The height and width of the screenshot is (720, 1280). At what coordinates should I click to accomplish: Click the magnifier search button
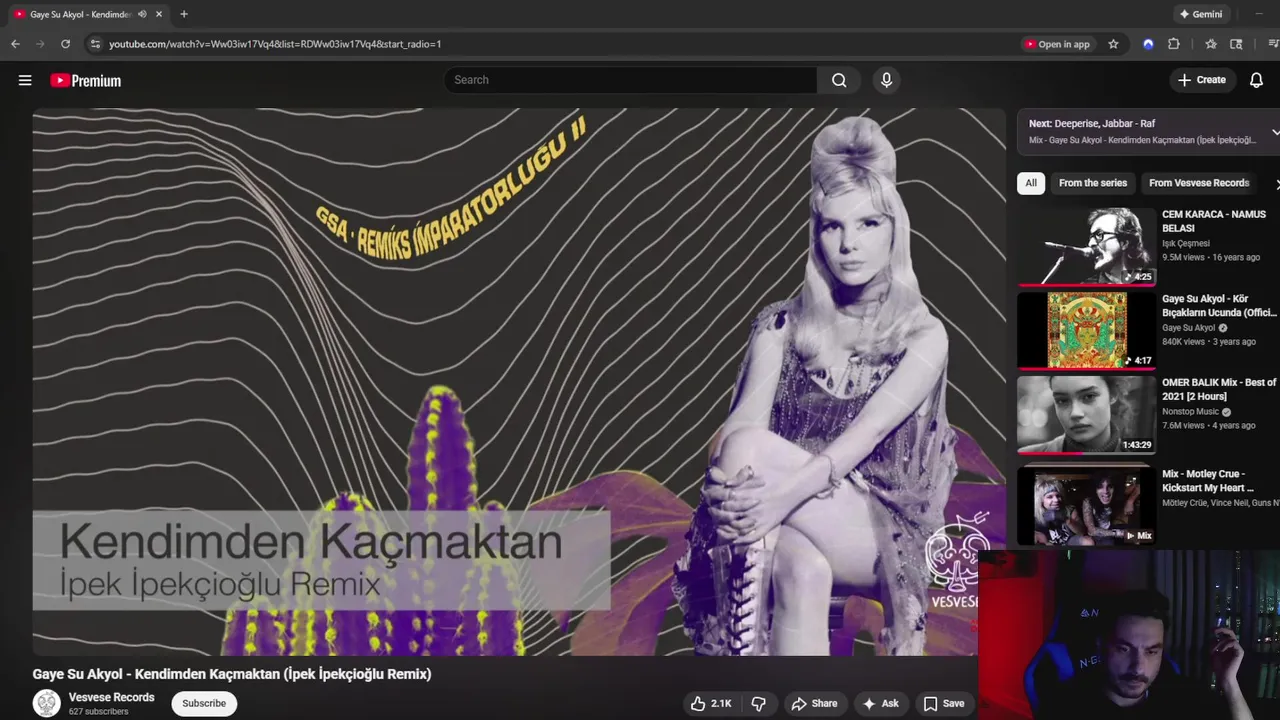pyautogui.click(x=839, y=80)
